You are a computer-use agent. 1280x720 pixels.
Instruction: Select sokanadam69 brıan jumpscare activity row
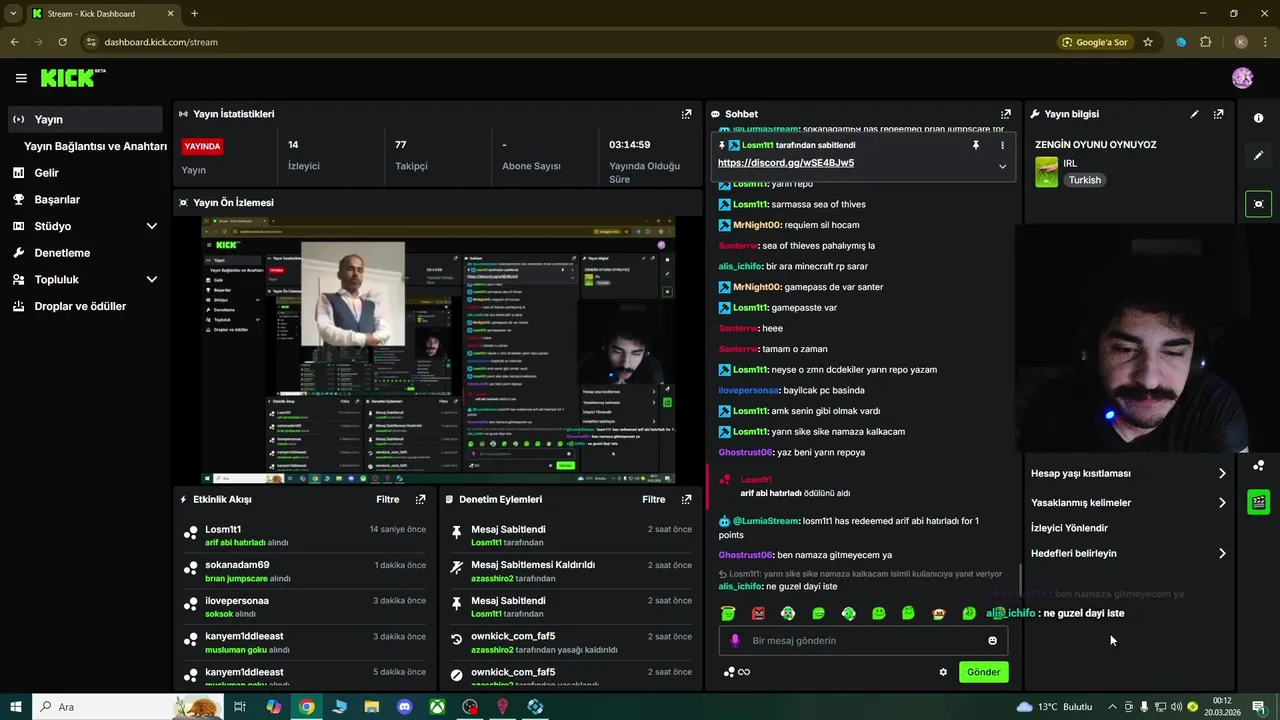click(305, 571)
